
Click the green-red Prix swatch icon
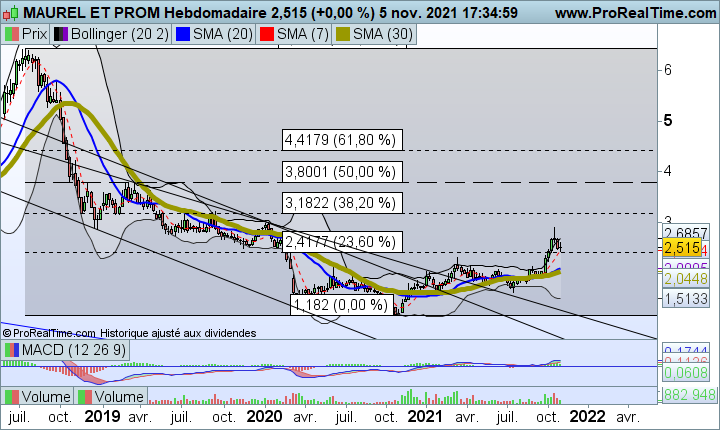[x=12, y=34]
